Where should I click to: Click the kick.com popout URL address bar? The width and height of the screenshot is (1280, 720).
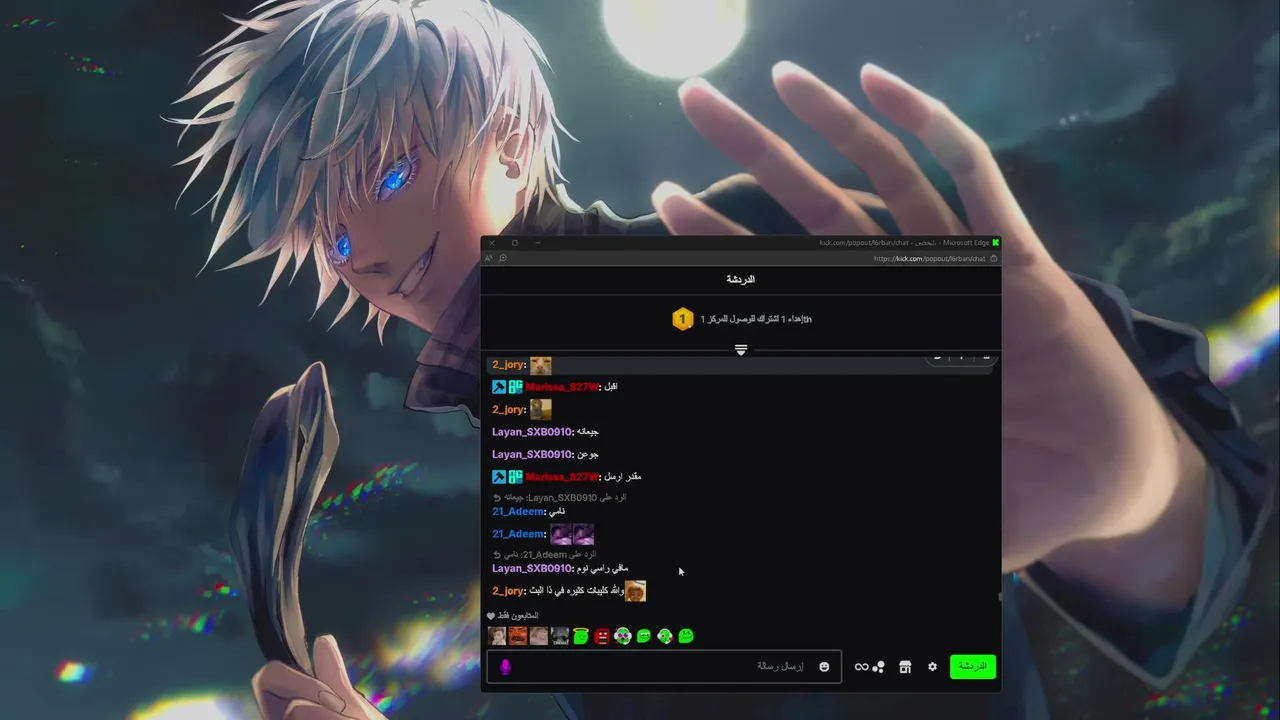coord(929,258)
